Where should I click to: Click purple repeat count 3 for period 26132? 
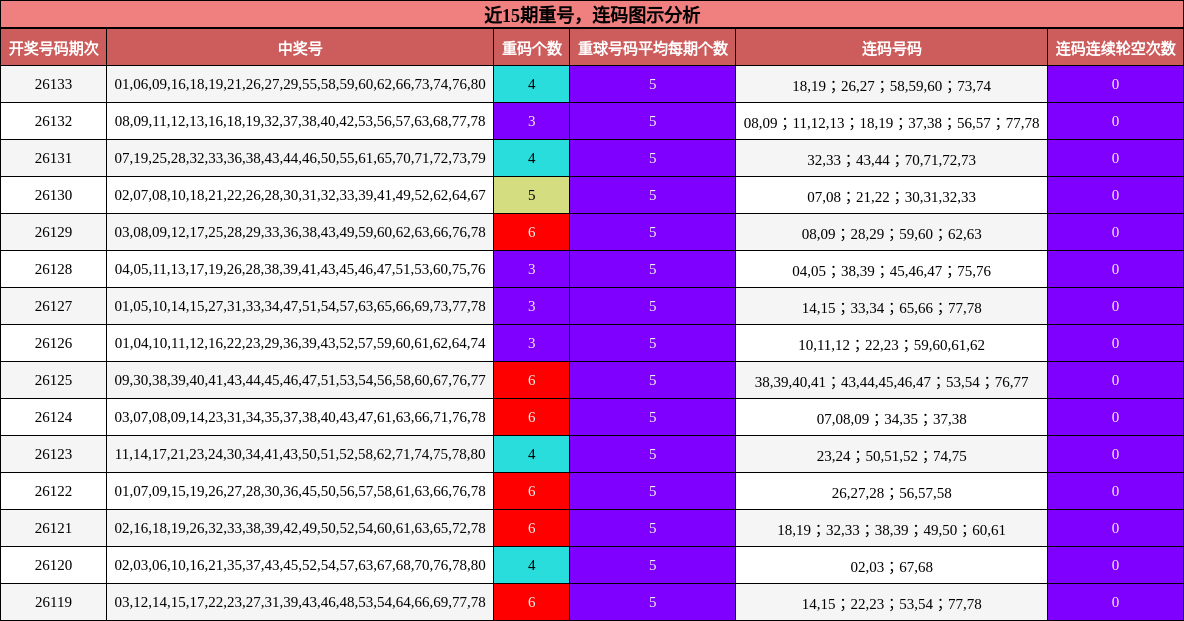(532, 121)
